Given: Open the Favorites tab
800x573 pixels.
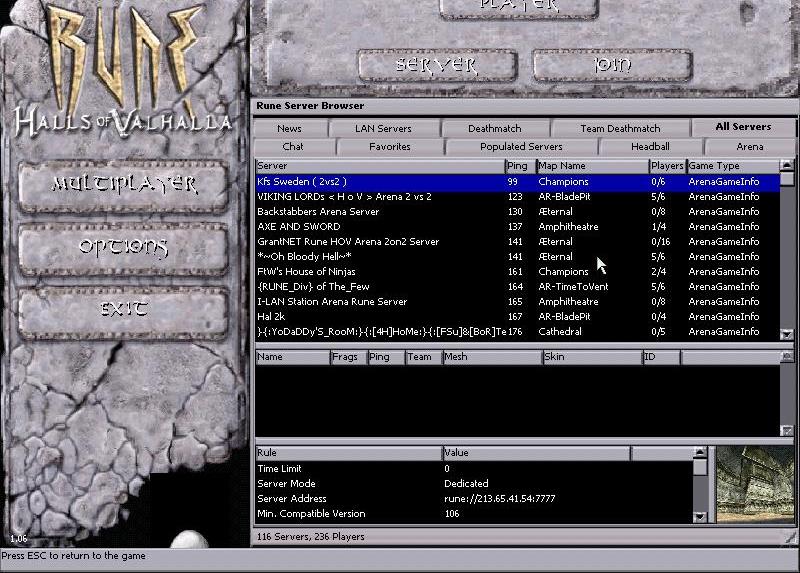Looking at the screenshot, I should tap(389, 146).
